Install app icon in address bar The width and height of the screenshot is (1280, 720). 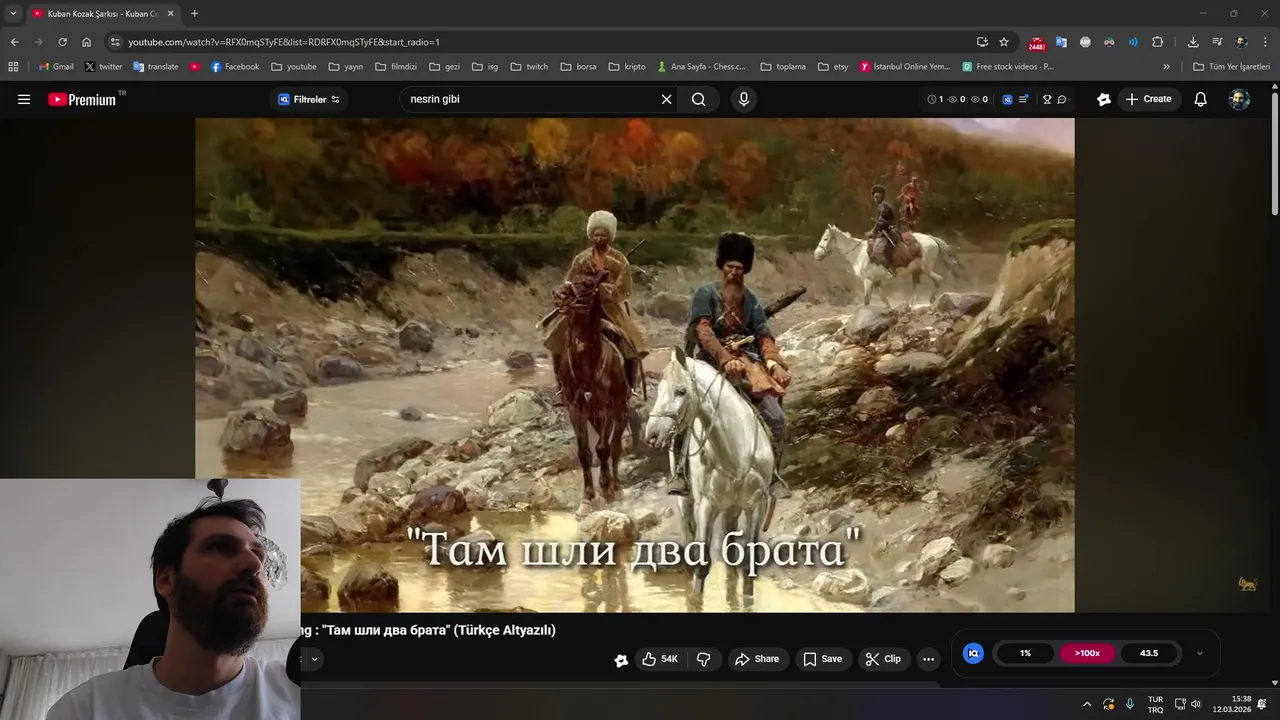pos(982,42)
